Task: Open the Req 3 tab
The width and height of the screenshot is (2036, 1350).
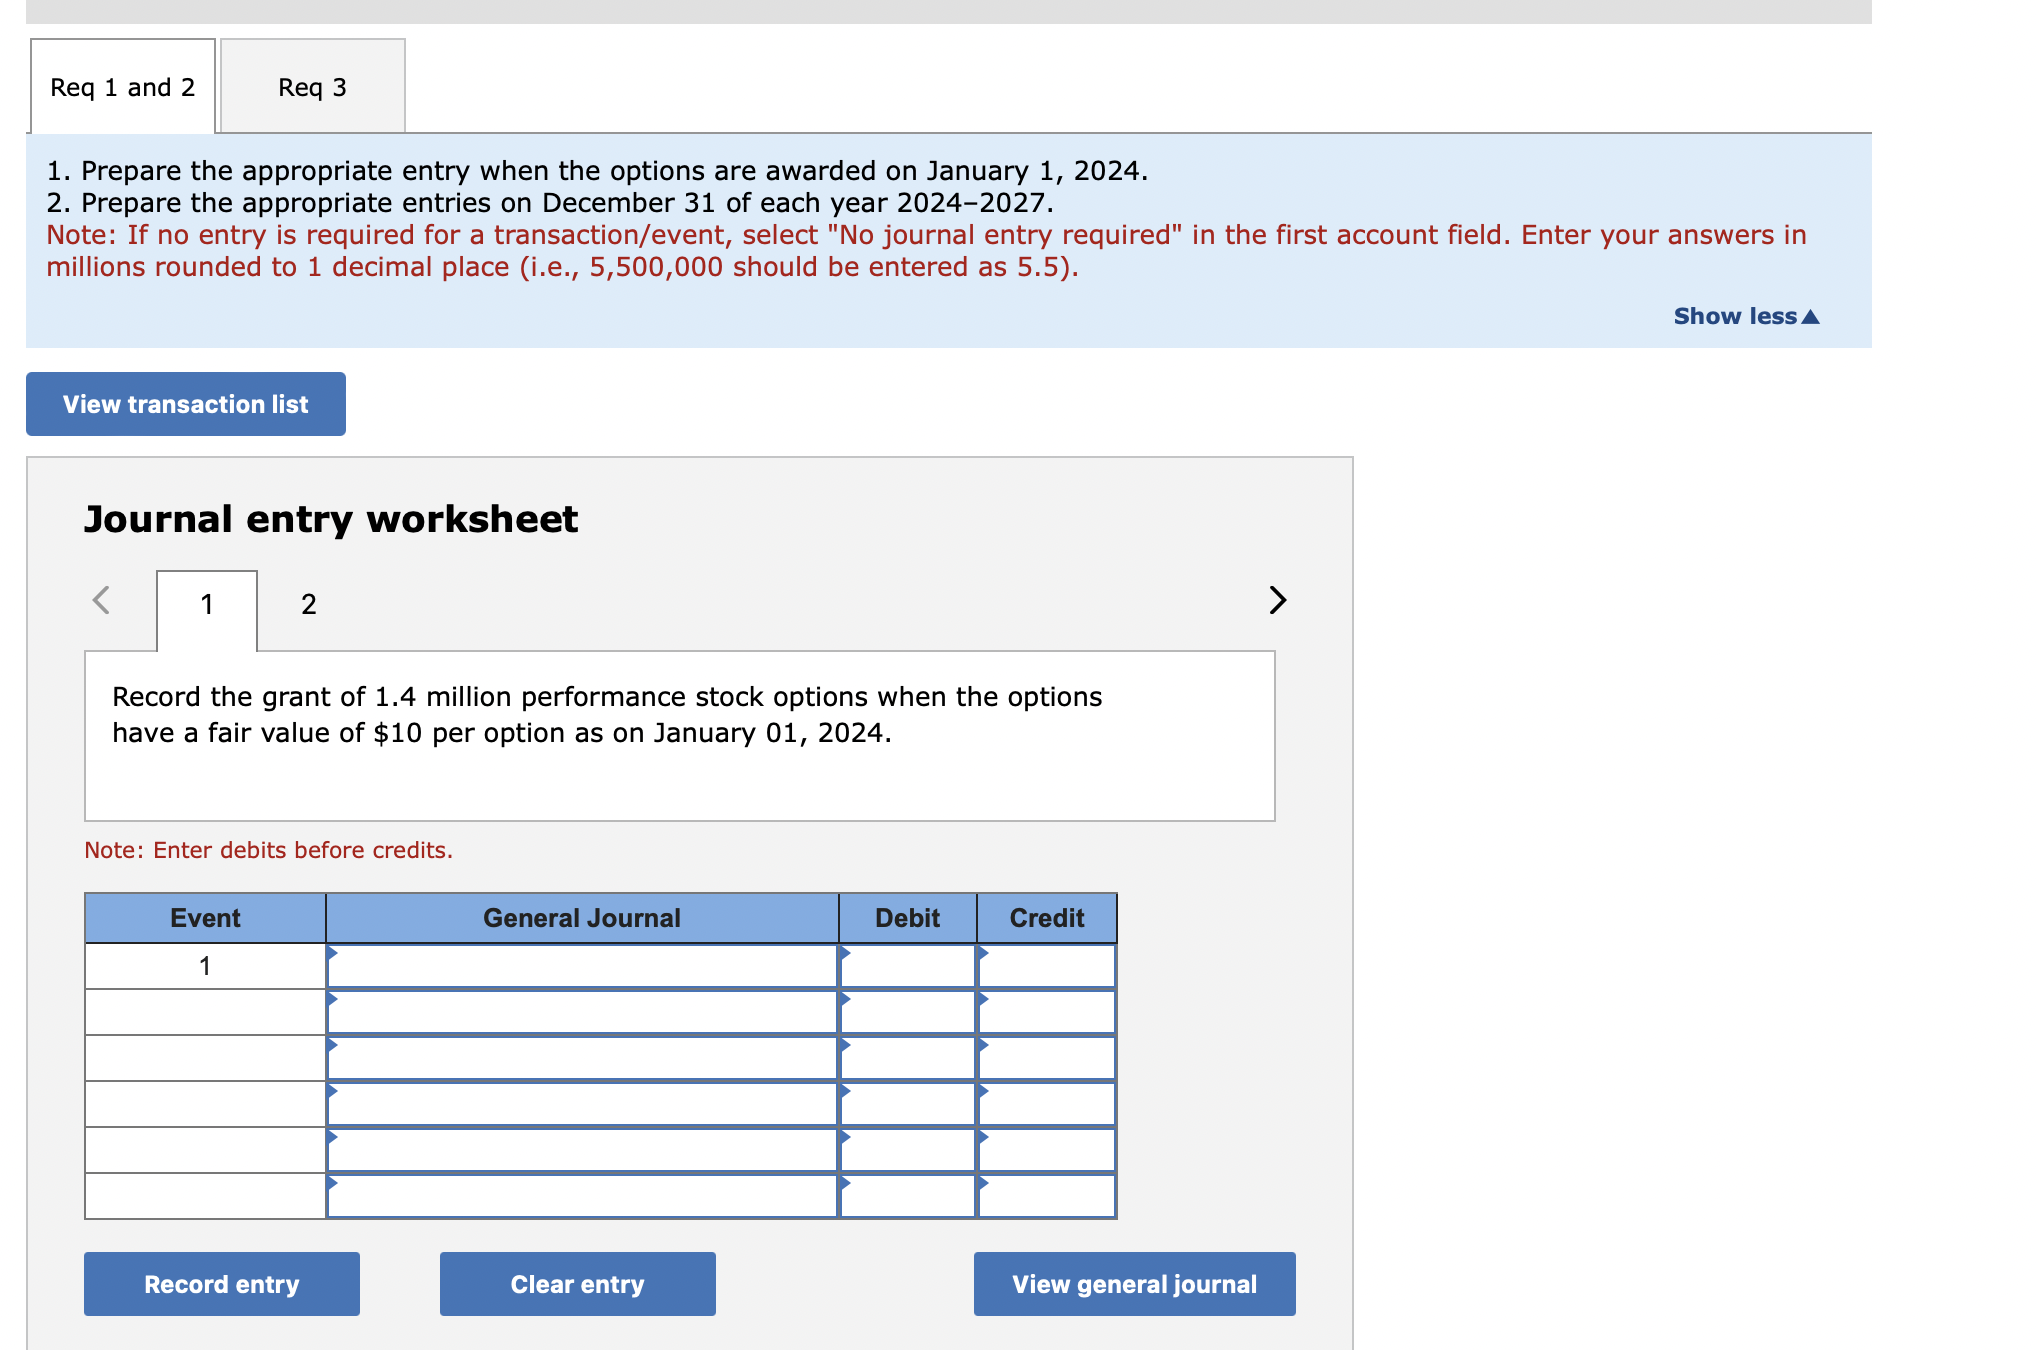Action: coord(312,87)
